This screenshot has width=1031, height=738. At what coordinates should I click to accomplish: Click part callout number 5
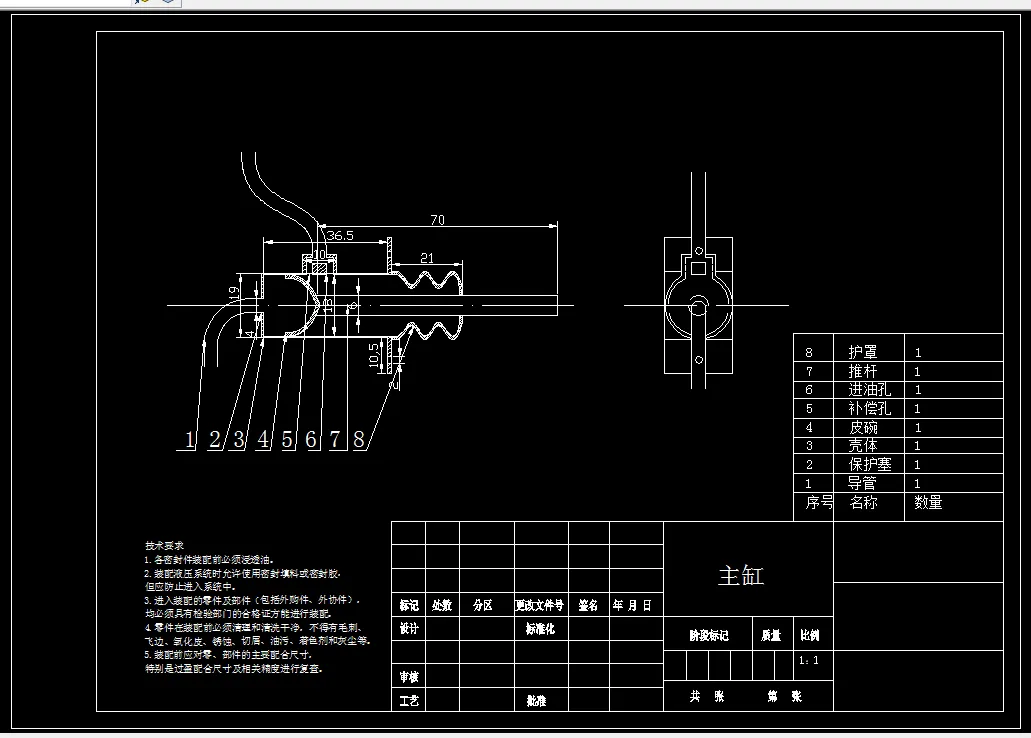tap(287, 439)
